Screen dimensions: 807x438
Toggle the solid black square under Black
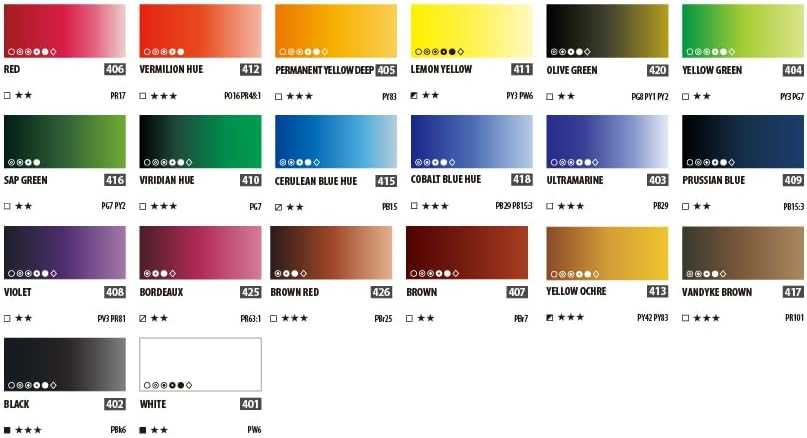(7, 430)
